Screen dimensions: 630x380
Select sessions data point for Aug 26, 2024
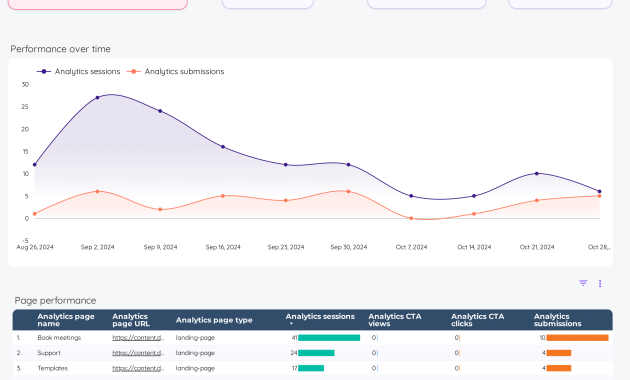tap(35, 165)
